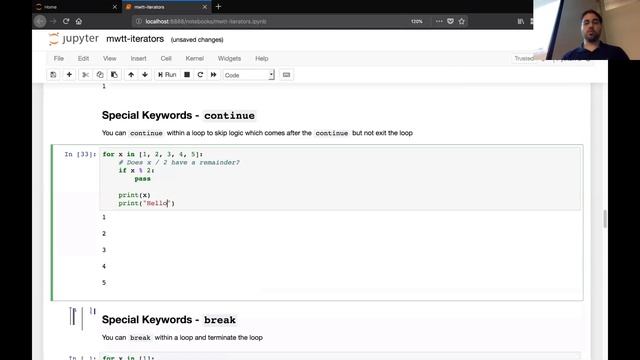Copy selected cells icon
Screen dimensions: 640x360
(x=100, y=75)
